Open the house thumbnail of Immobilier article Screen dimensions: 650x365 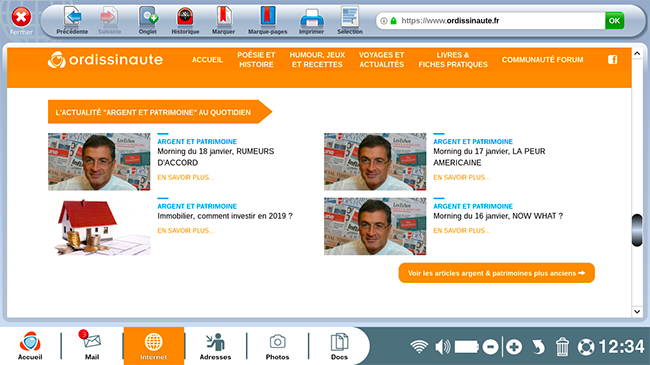coord(99,226)
